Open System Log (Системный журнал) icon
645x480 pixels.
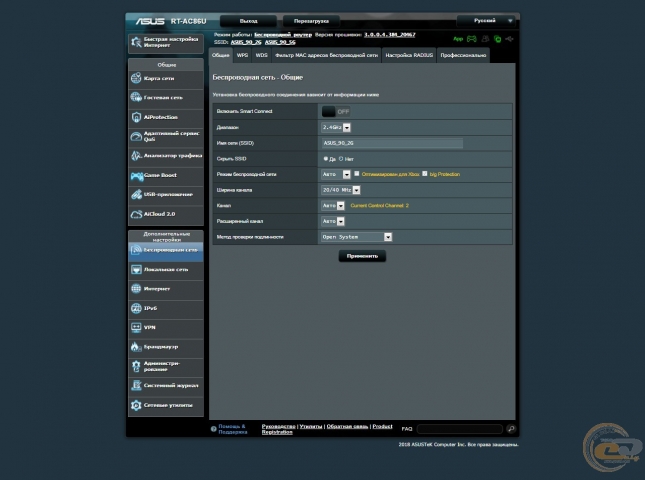(136, 385)
